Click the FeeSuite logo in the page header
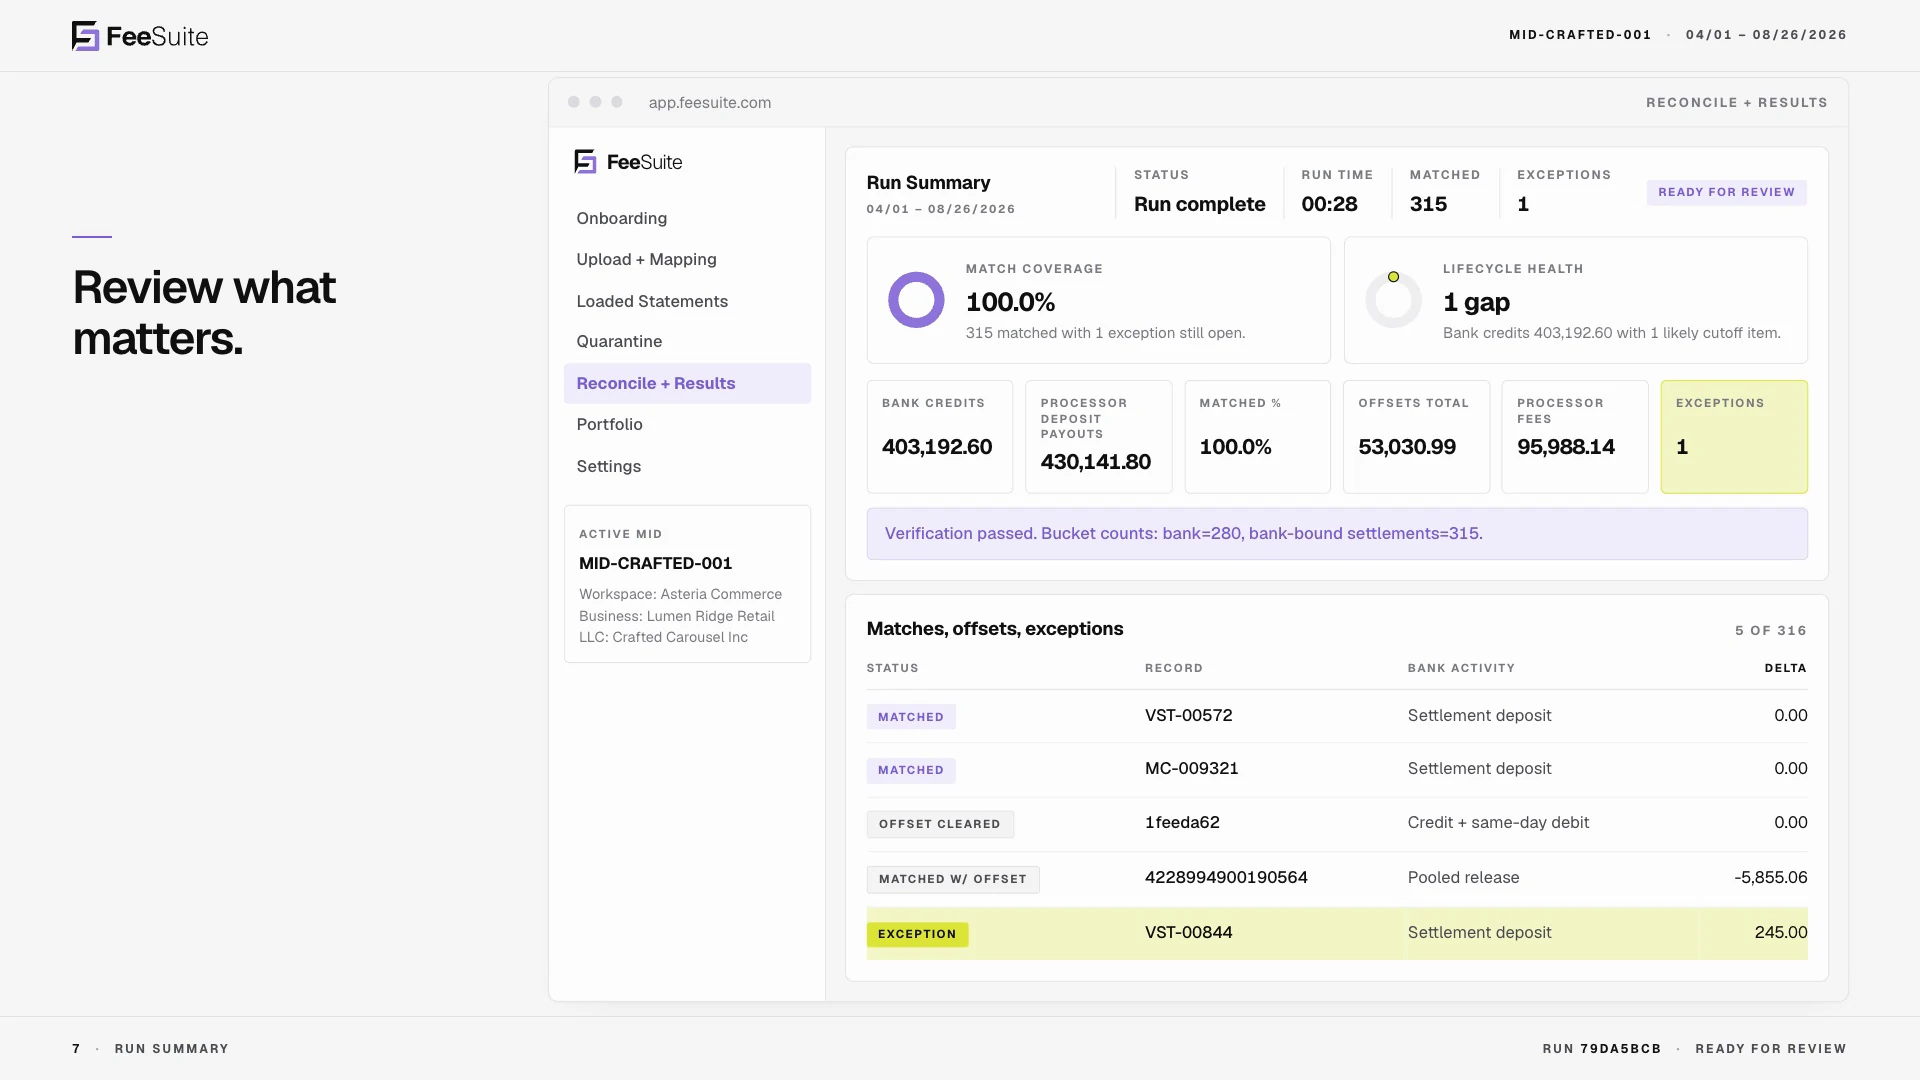This screenshot has width=1920, height=1080. point(140,36)
